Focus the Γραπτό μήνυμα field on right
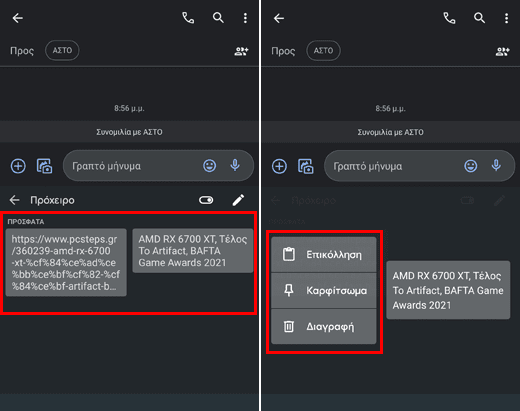520x411 pixels. (x=394, y=166)
